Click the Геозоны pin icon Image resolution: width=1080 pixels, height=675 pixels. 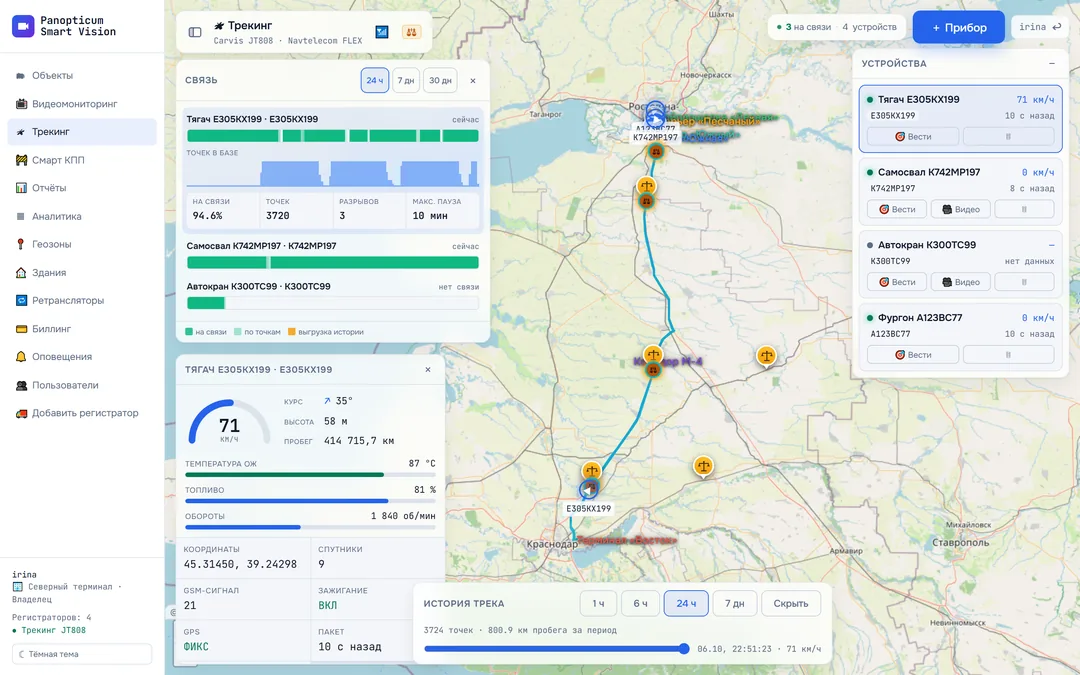pyautogui.click(x=21, y=245)
